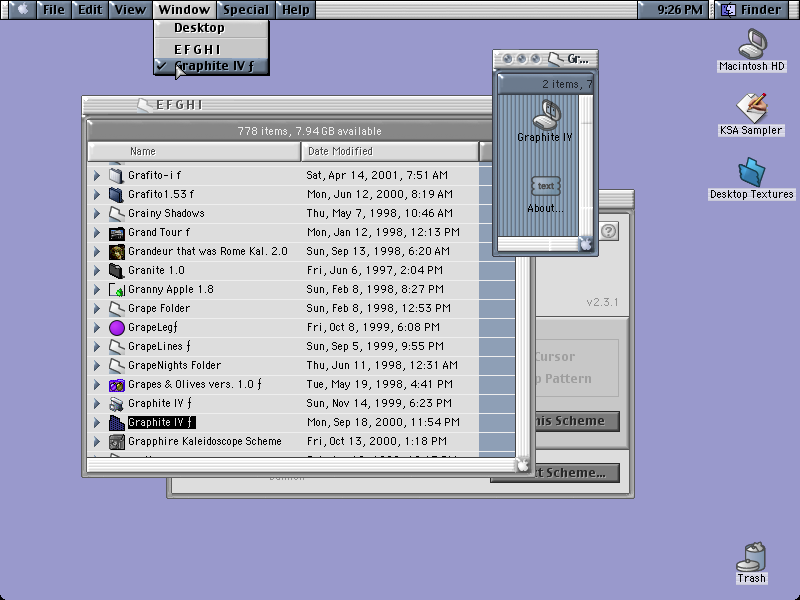Click highlighted Graphite IV ƒ row icon
Viewport: 800px width, 600px height.
[x=116, y=423]
